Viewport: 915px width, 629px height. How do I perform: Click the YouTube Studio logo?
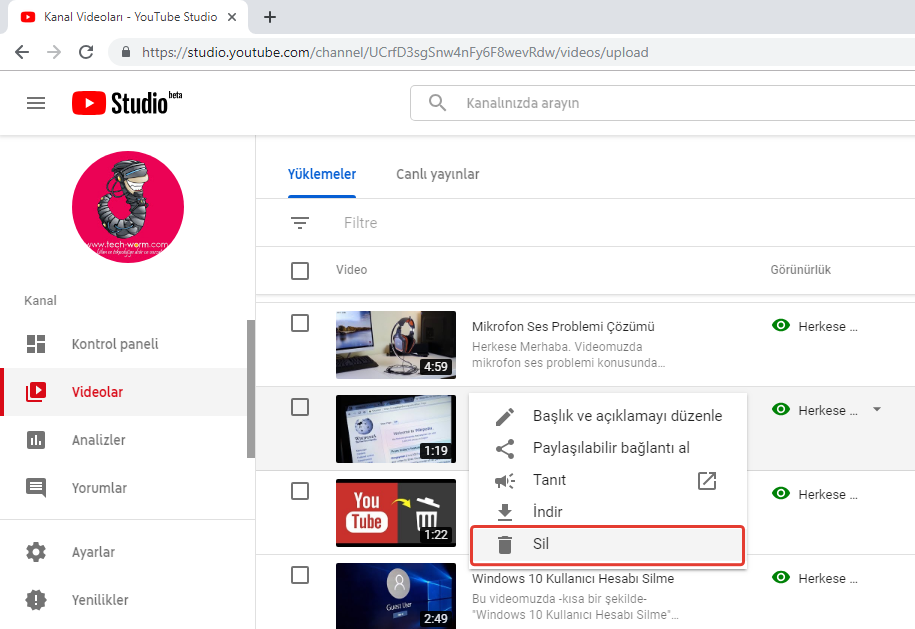(126, 103)
